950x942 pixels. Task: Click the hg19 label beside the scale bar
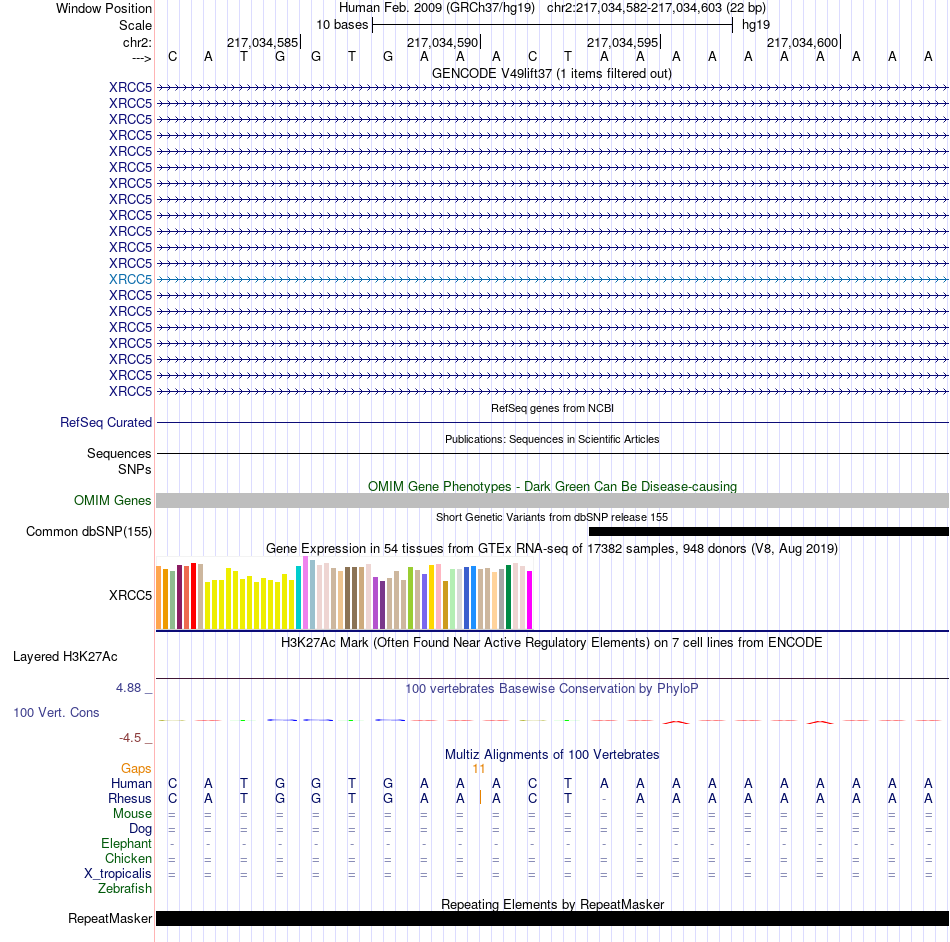click(756, 25)
